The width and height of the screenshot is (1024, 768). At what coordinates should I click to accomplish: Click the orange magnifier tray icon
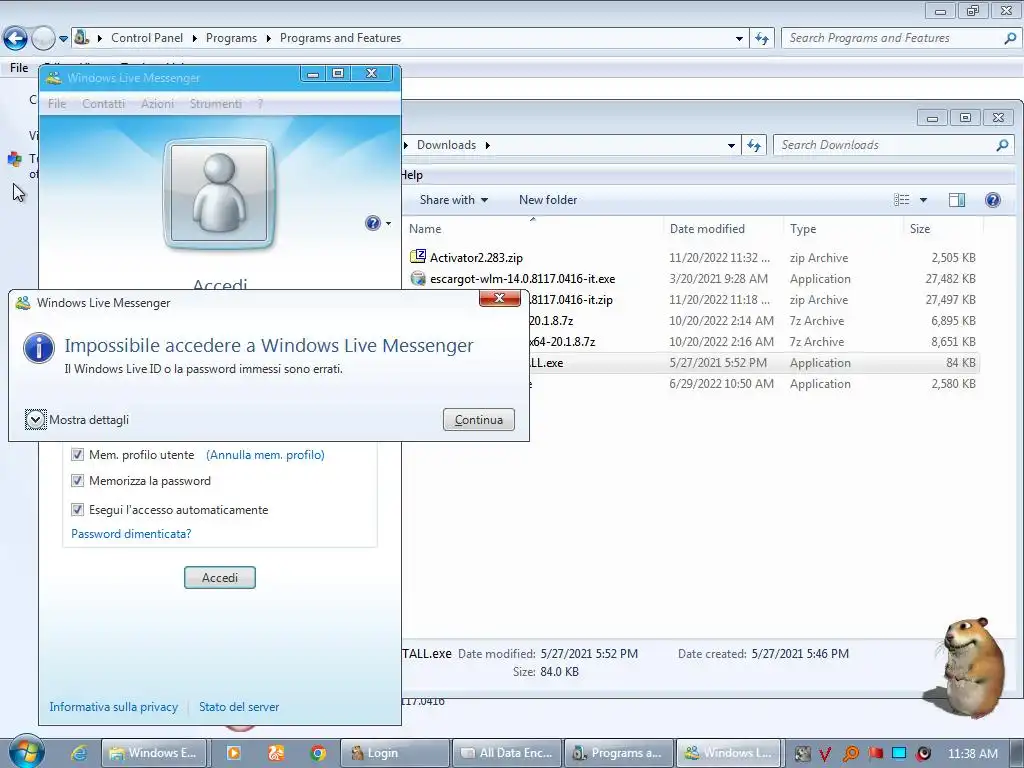point(850,754)
